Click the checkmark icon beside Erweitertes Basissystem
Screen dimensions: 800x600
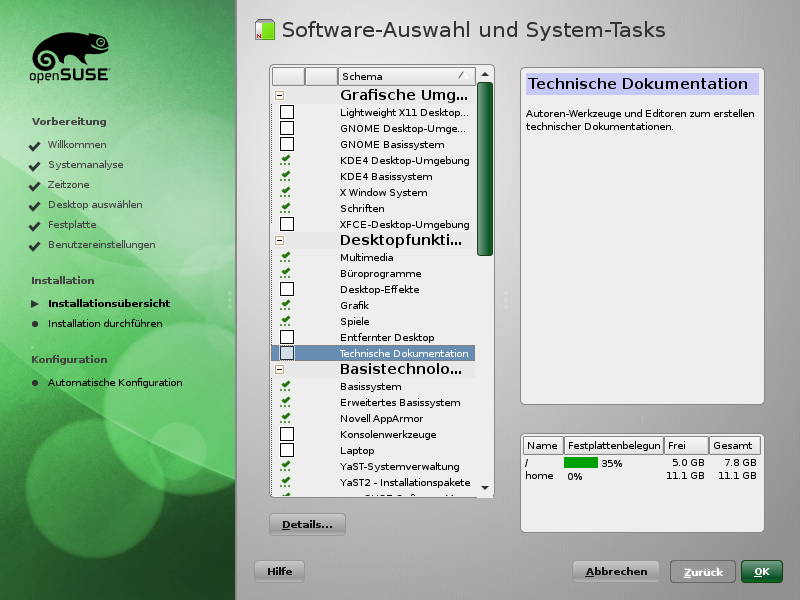[x=286, y=402]
